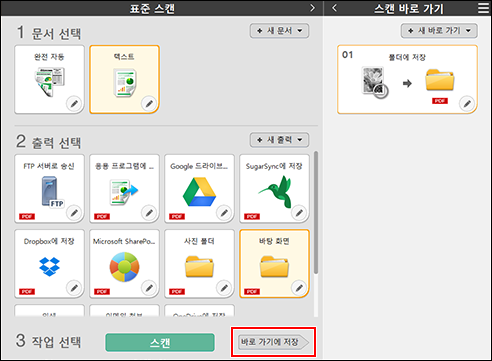Image resolution: width=492 pixels, height=361 pixels.
Task: Click the output list vertical scrollbar
Action: [316, 212]
